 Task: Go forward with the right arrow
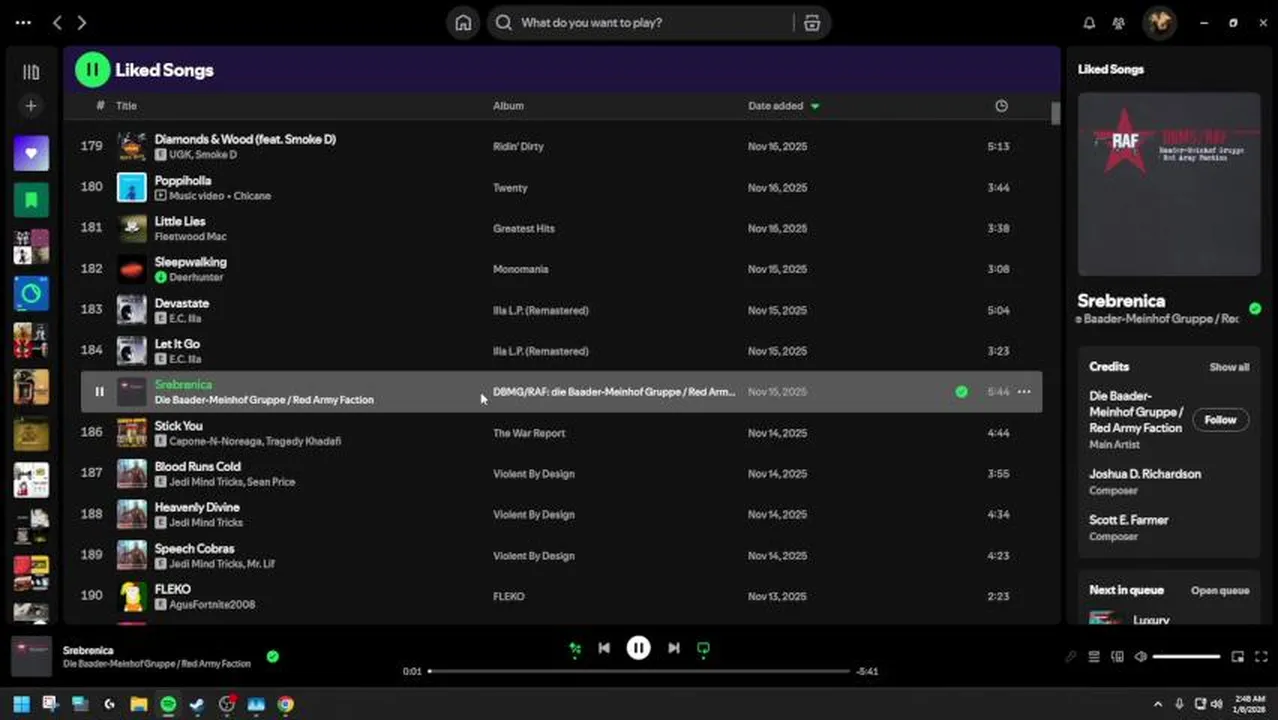pos(82,22)
